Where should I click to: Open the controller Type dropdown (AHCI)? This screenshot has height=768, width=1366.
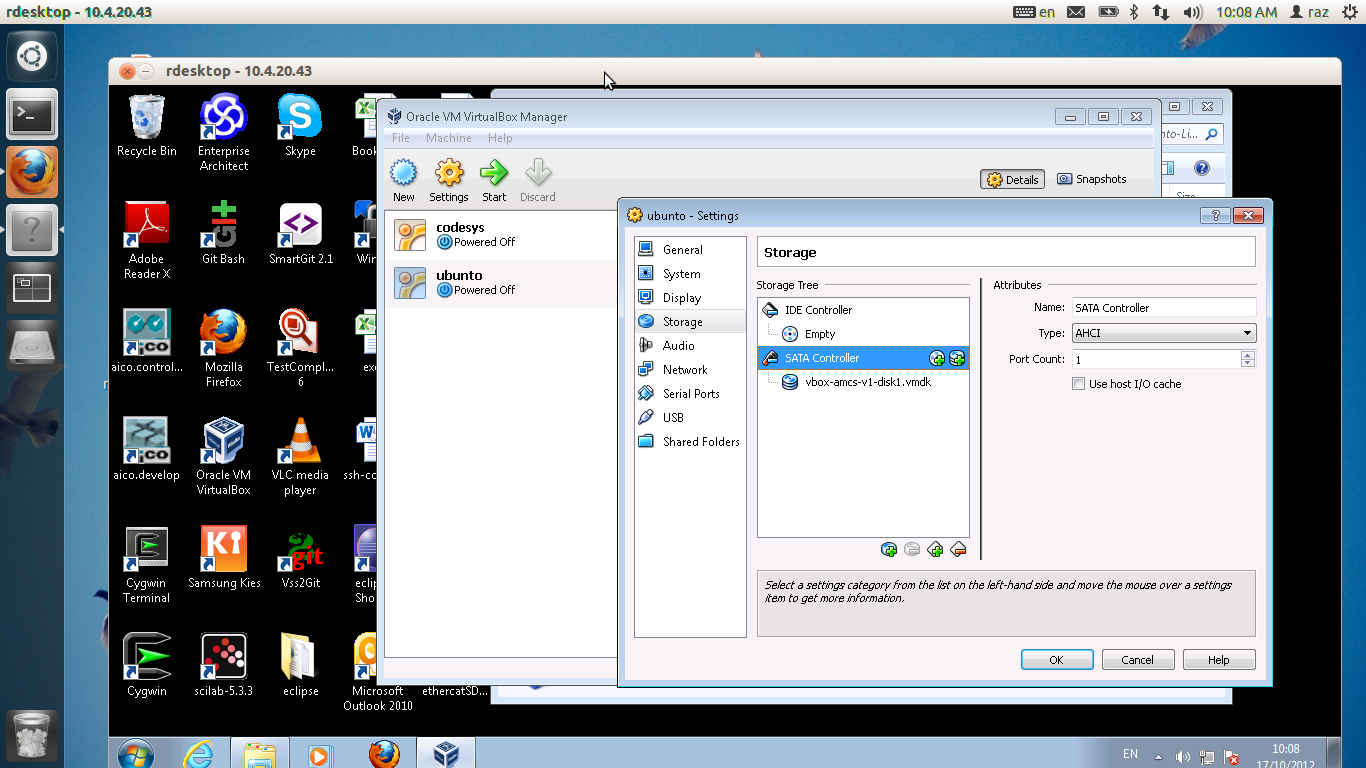(x=1164, y=333)
